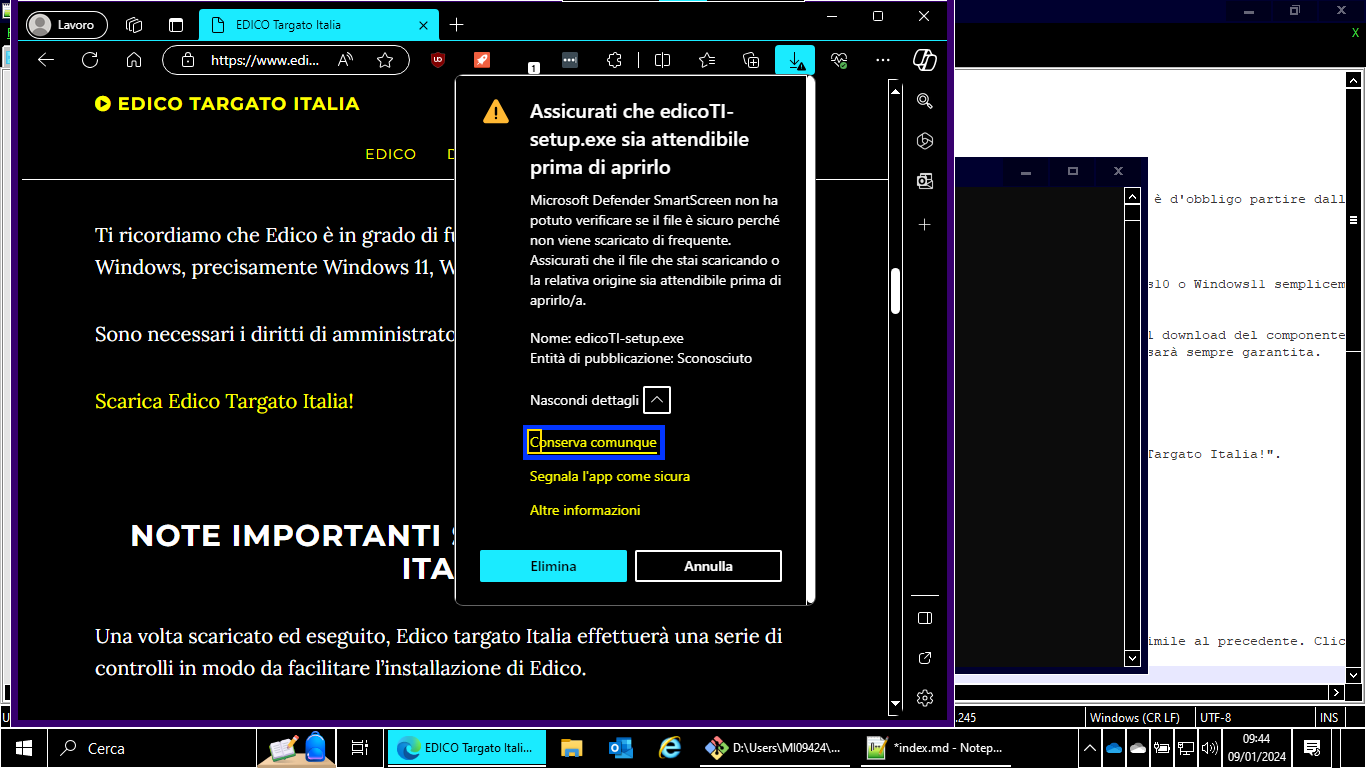Screen dimensions: 1366x768
Task: Click the sidebar open-in-new-window icon
Action: pyautogui.click(x=925, y=658)
